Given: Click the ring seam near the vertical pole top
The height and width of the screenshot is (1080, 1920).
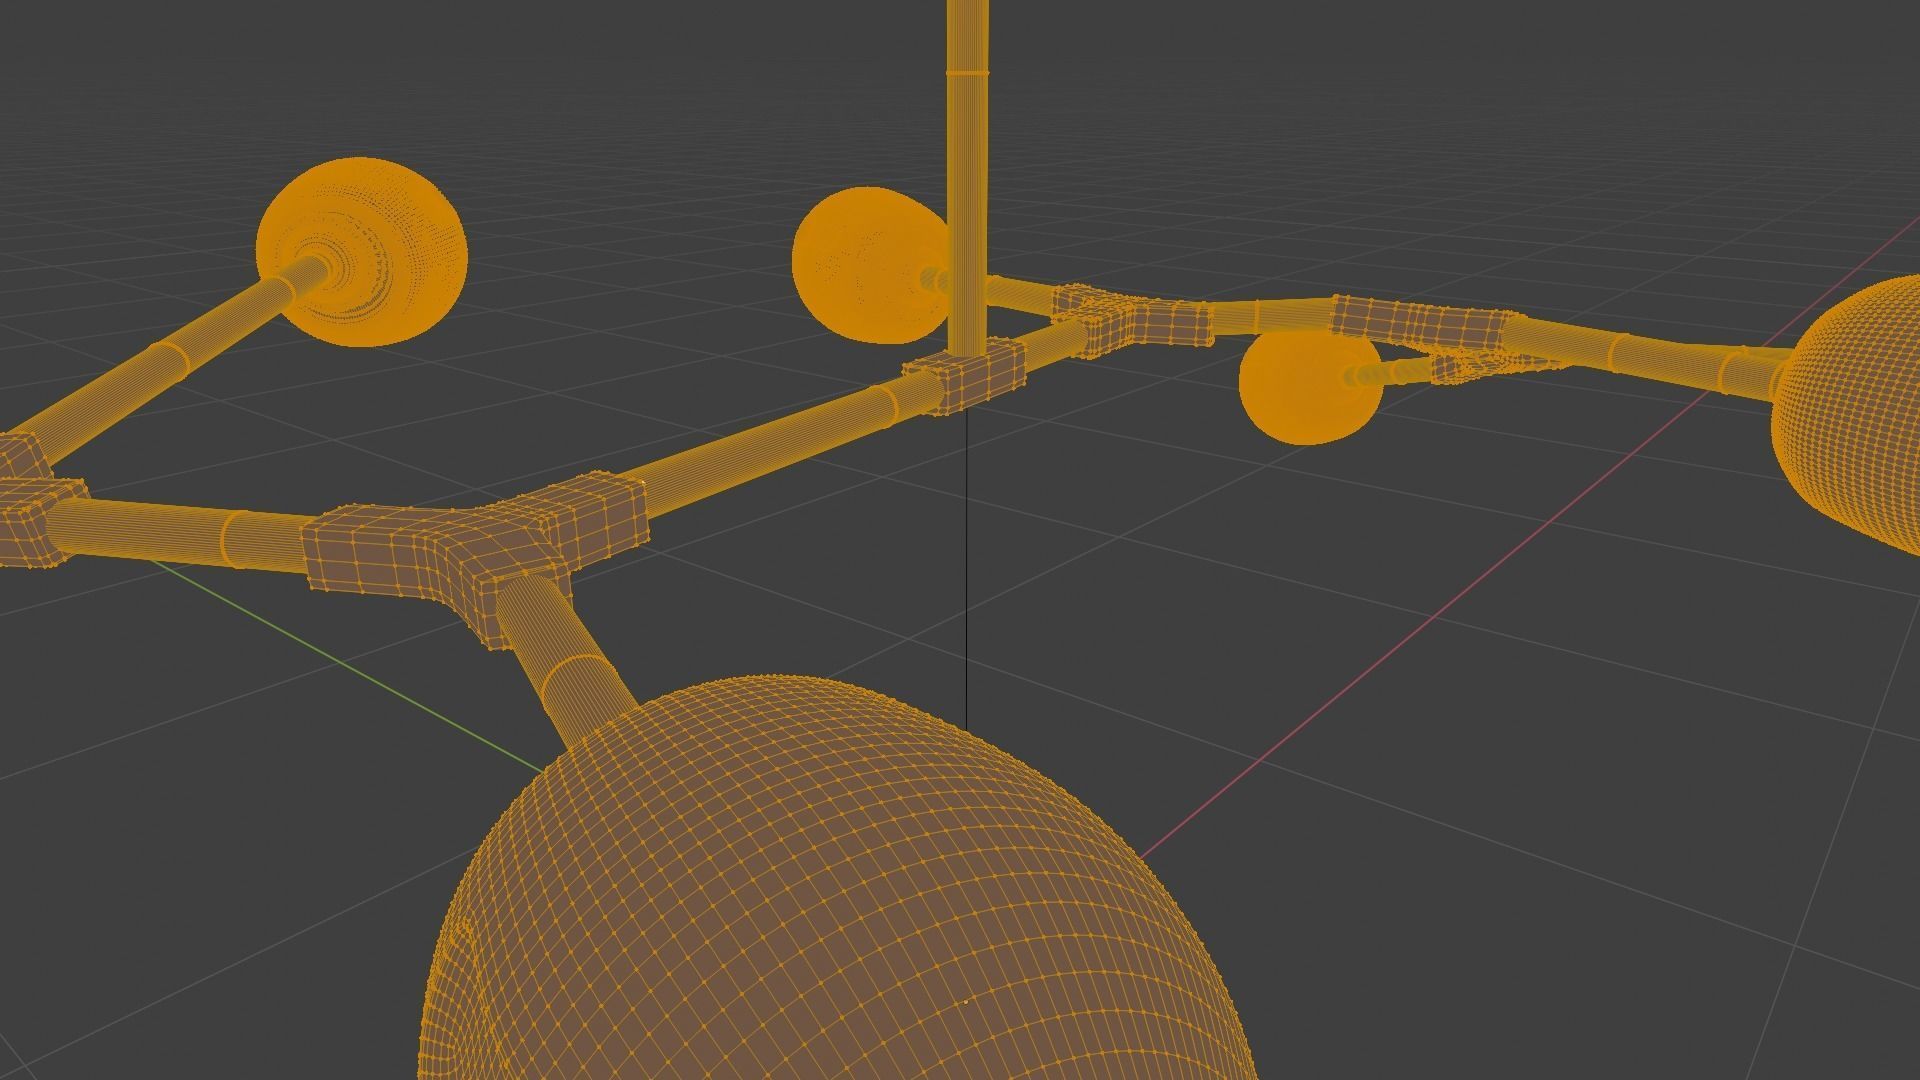Looking at the screenshot, I should point(967,73).
